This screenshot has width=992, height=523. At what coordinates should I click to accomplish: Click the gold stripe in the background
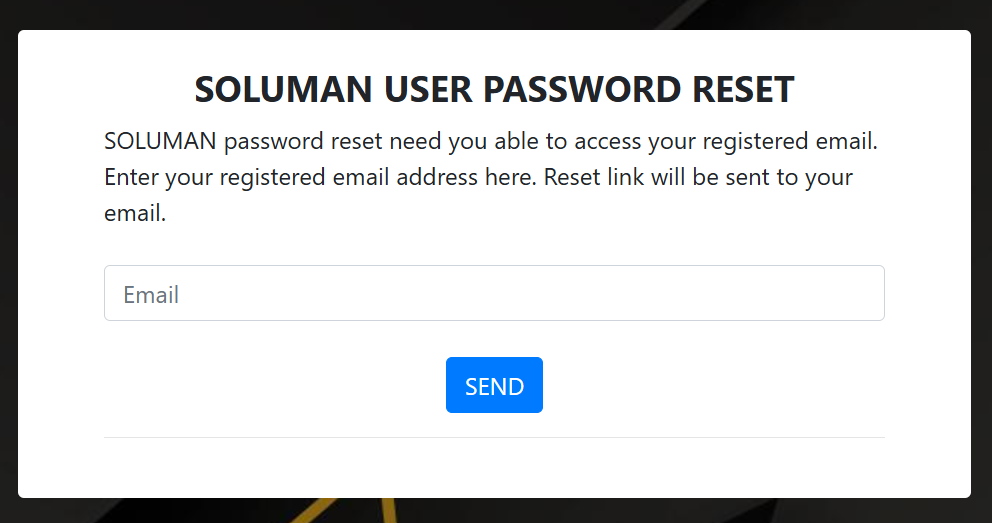[340, 510]
